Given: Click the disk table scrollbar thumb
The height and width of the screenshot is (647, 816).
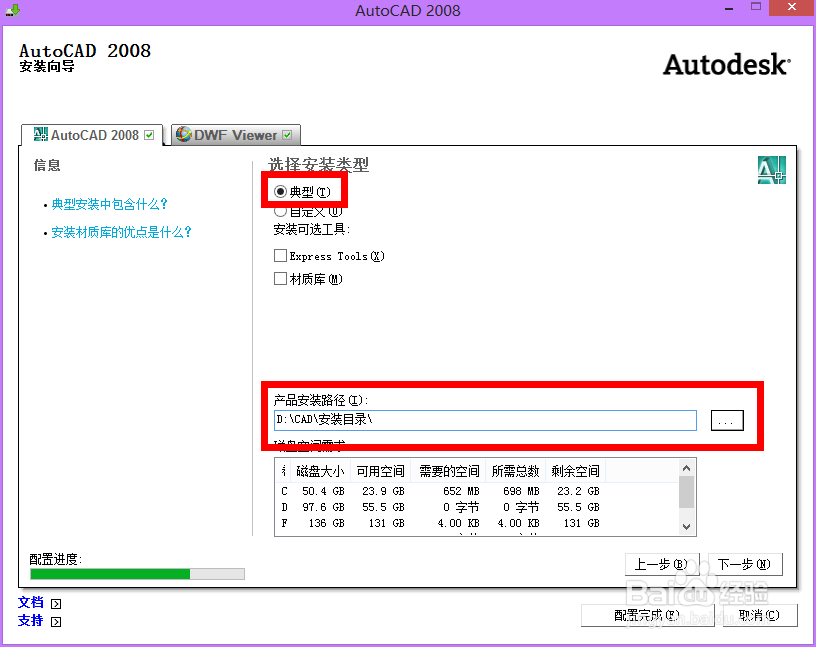Looking at the screenshot, I should pyautogui.click(x=686, y=492).
